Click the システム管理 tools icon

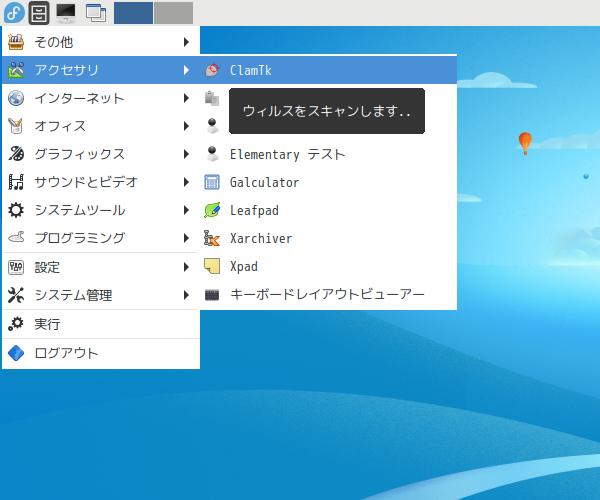click(16, 295)
